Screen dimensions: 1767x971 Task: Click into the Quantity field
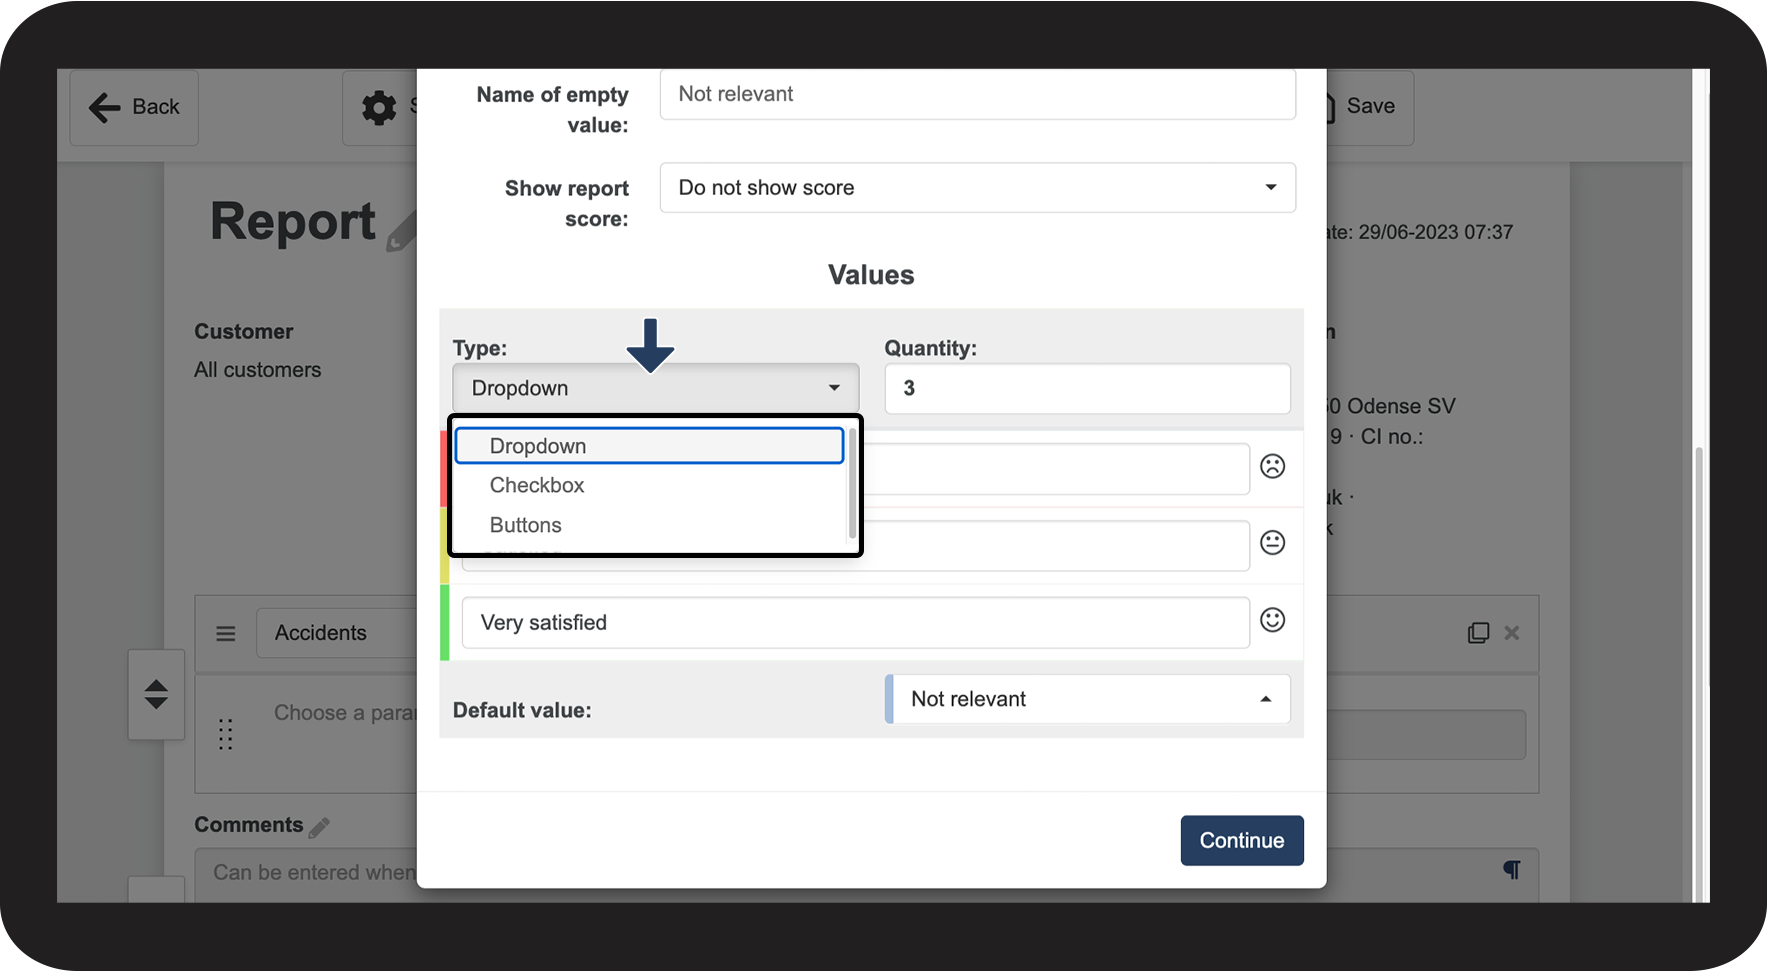click(1087, 388)
